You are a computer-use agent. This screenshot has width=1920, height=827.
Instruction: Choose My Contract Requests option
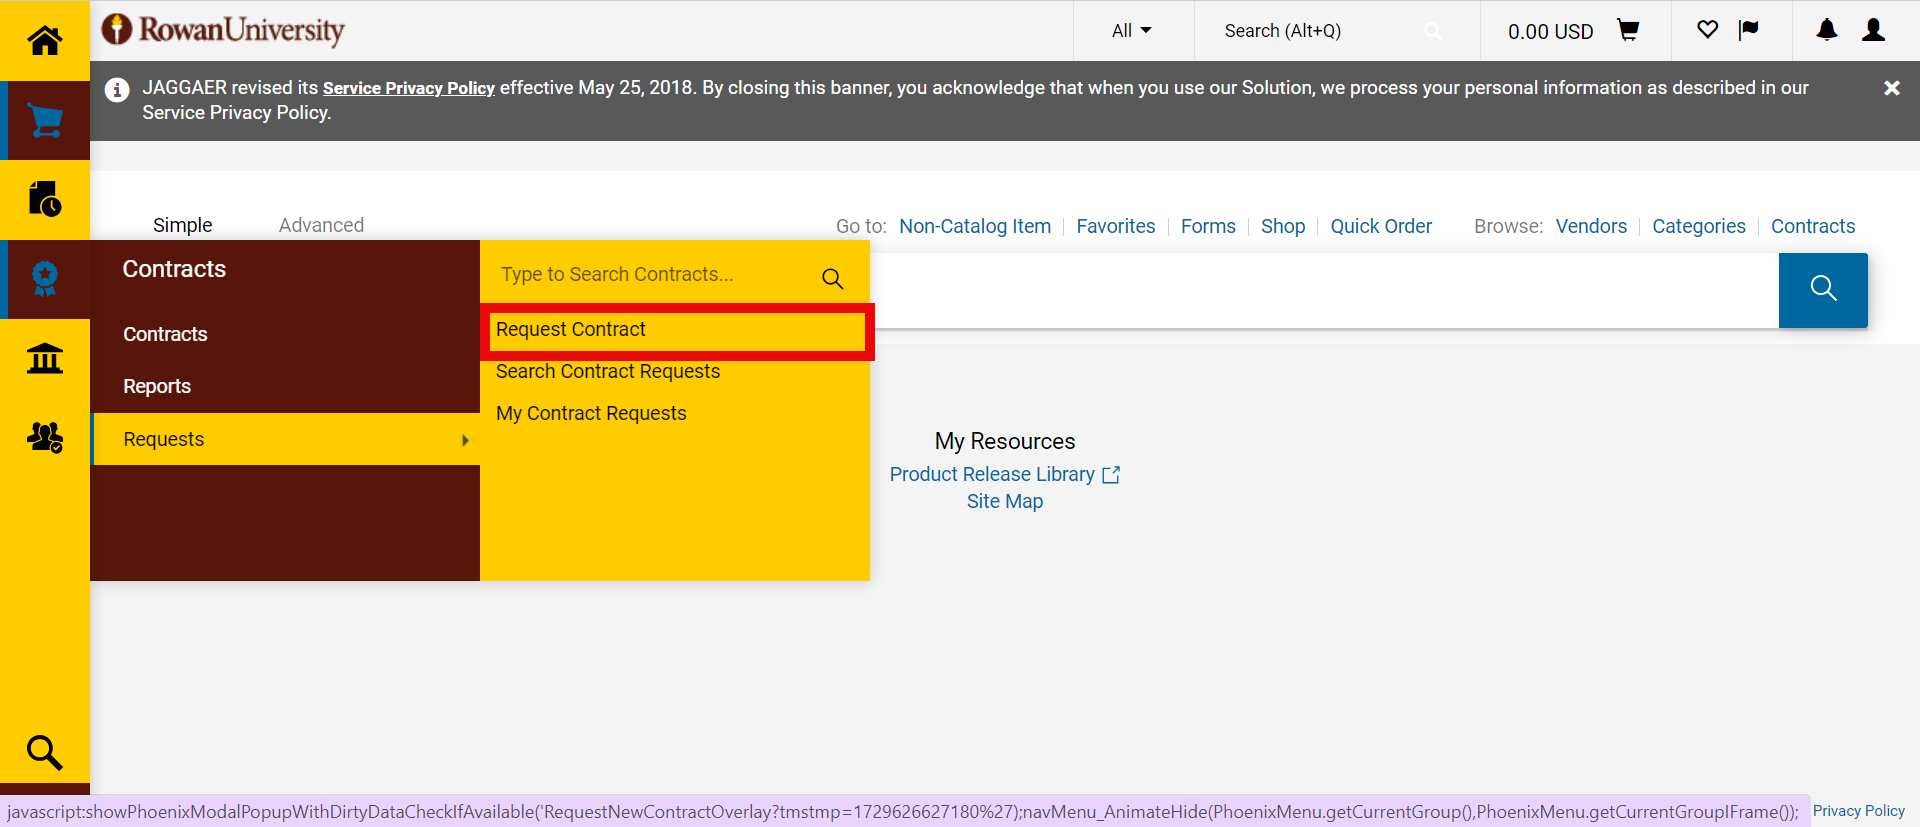tap(591, 414)
